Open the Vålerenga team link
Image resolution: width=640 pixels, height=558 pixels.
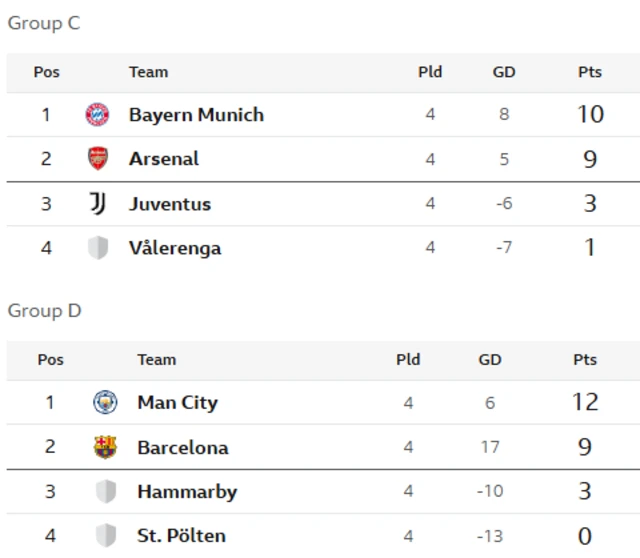point(175,248)
